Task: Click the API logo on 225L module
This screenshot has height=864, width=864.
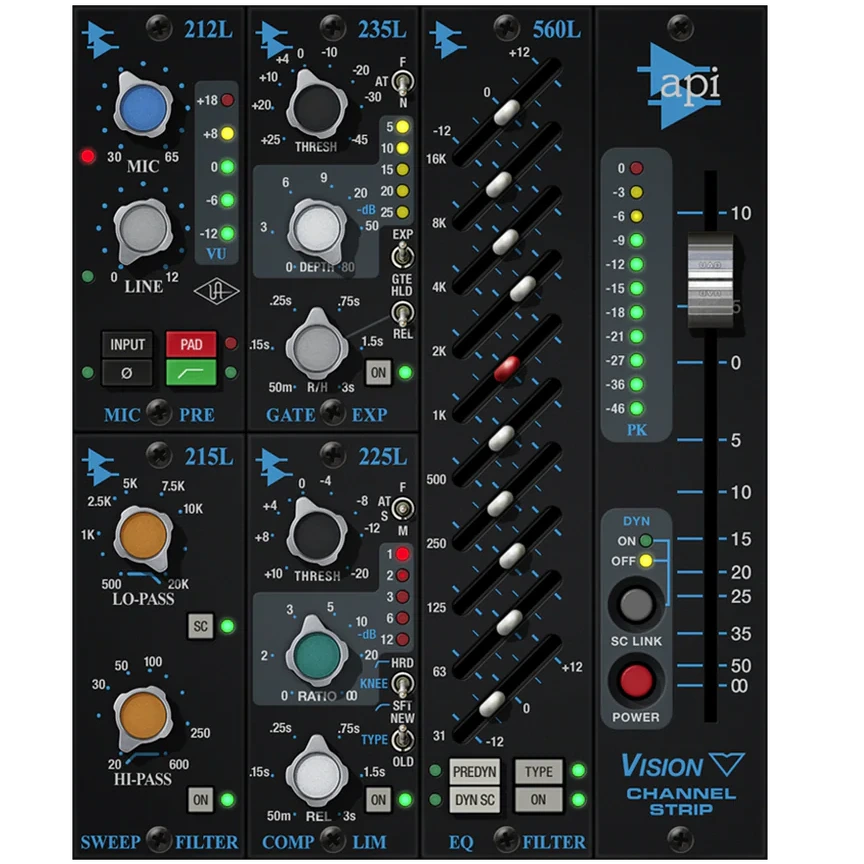Action: click(x=273, y=467)
